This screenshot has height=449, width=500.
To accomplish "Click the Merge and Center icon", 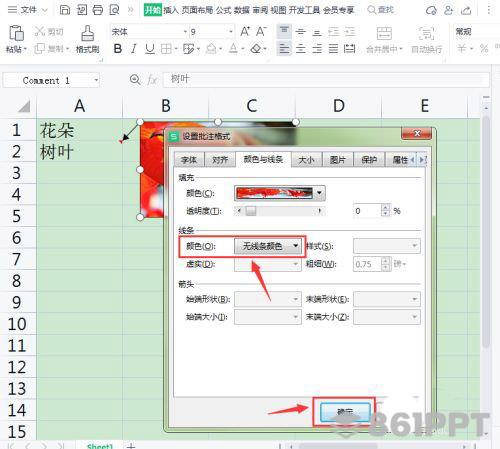I will 384,34.
